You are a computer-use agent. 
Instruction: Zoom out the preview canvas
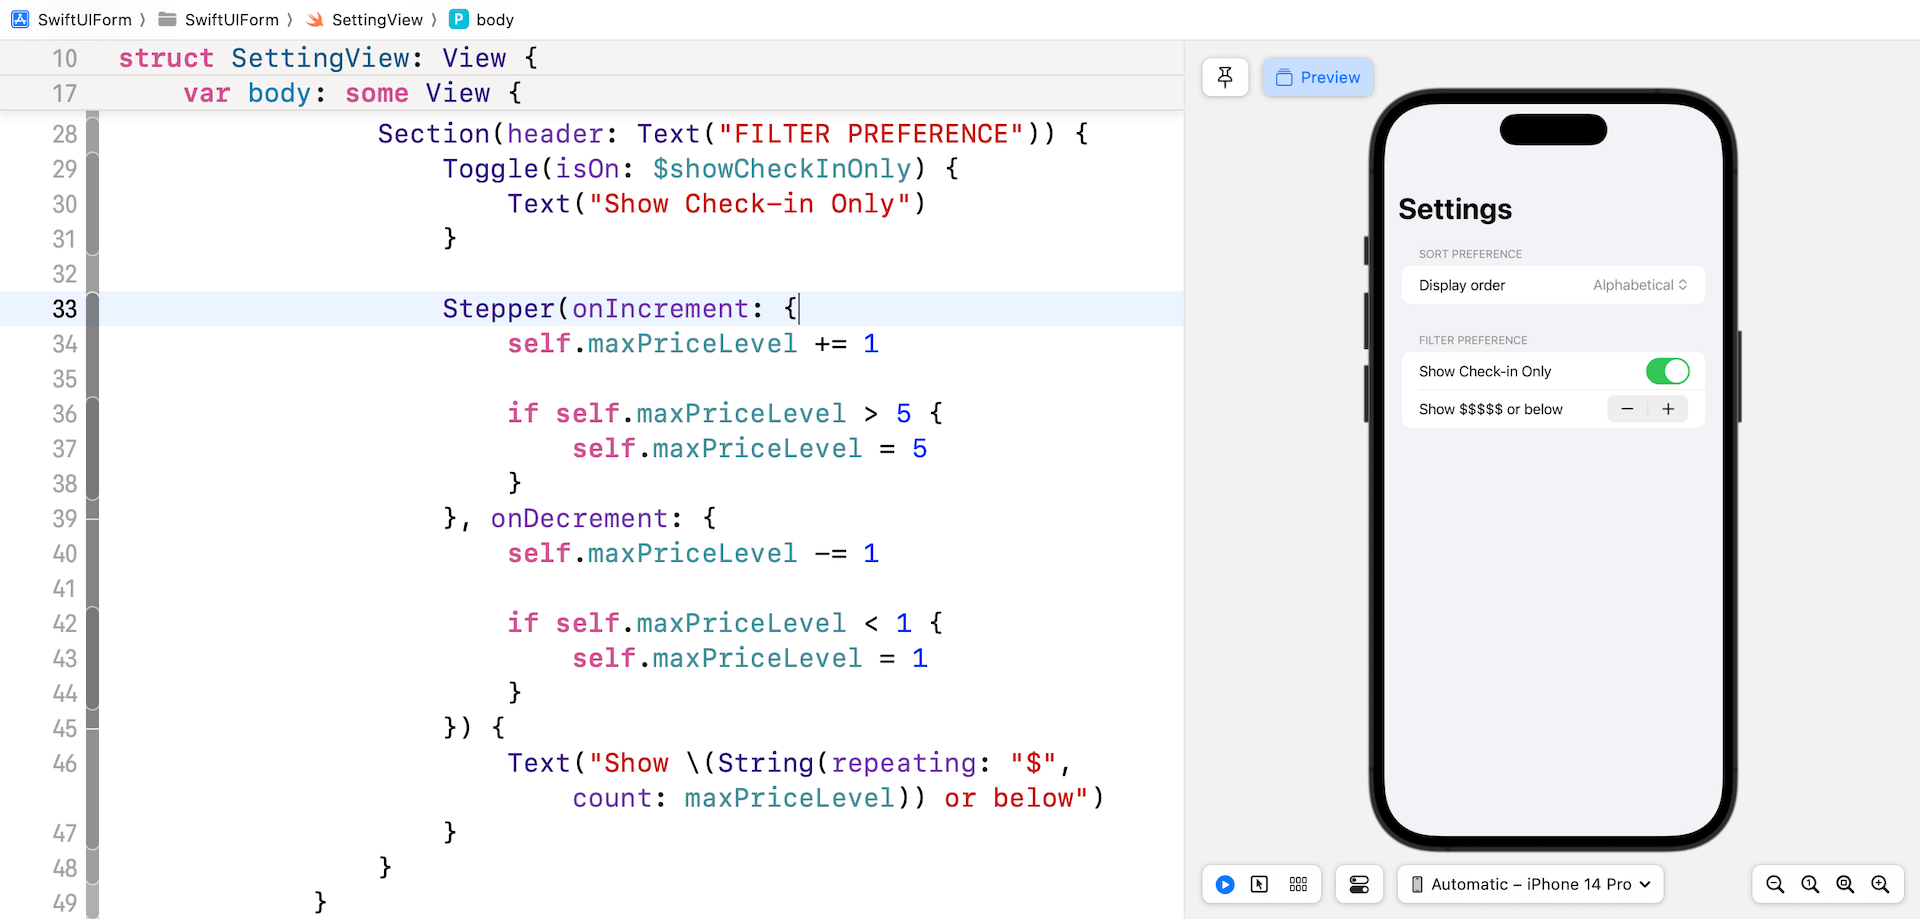coord(1775,884)
